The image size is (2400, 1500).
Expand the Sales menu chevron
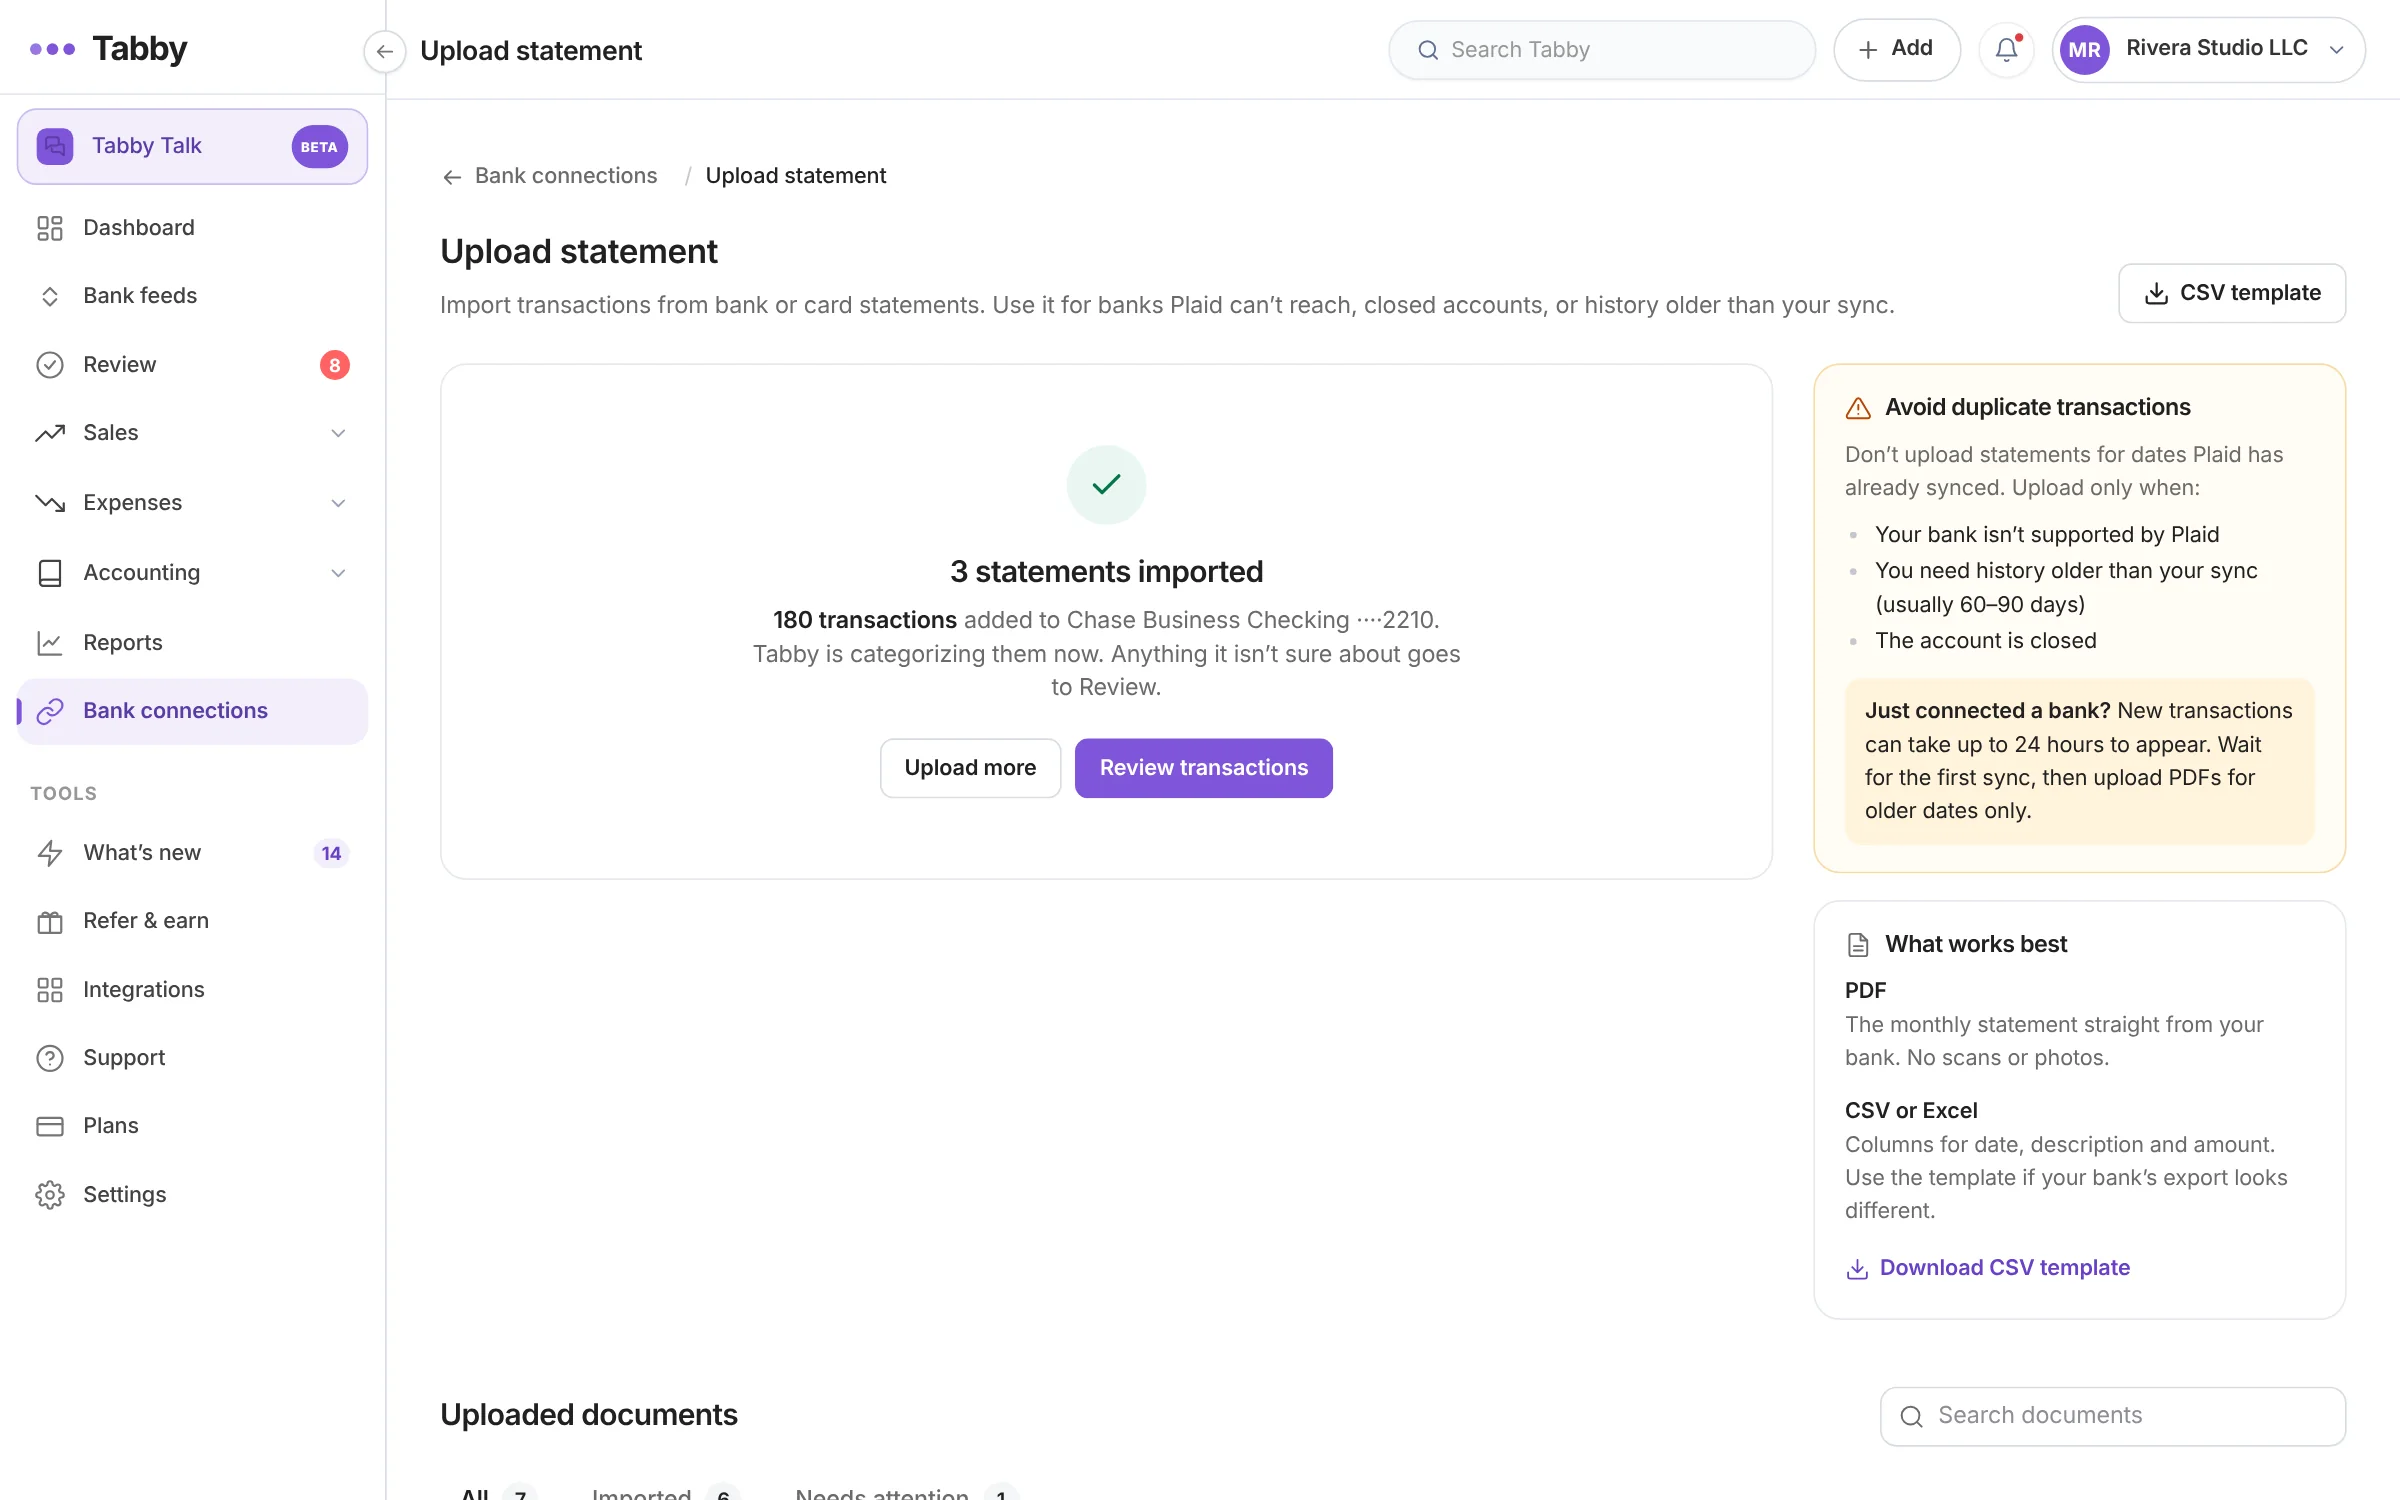coord(338,433)
